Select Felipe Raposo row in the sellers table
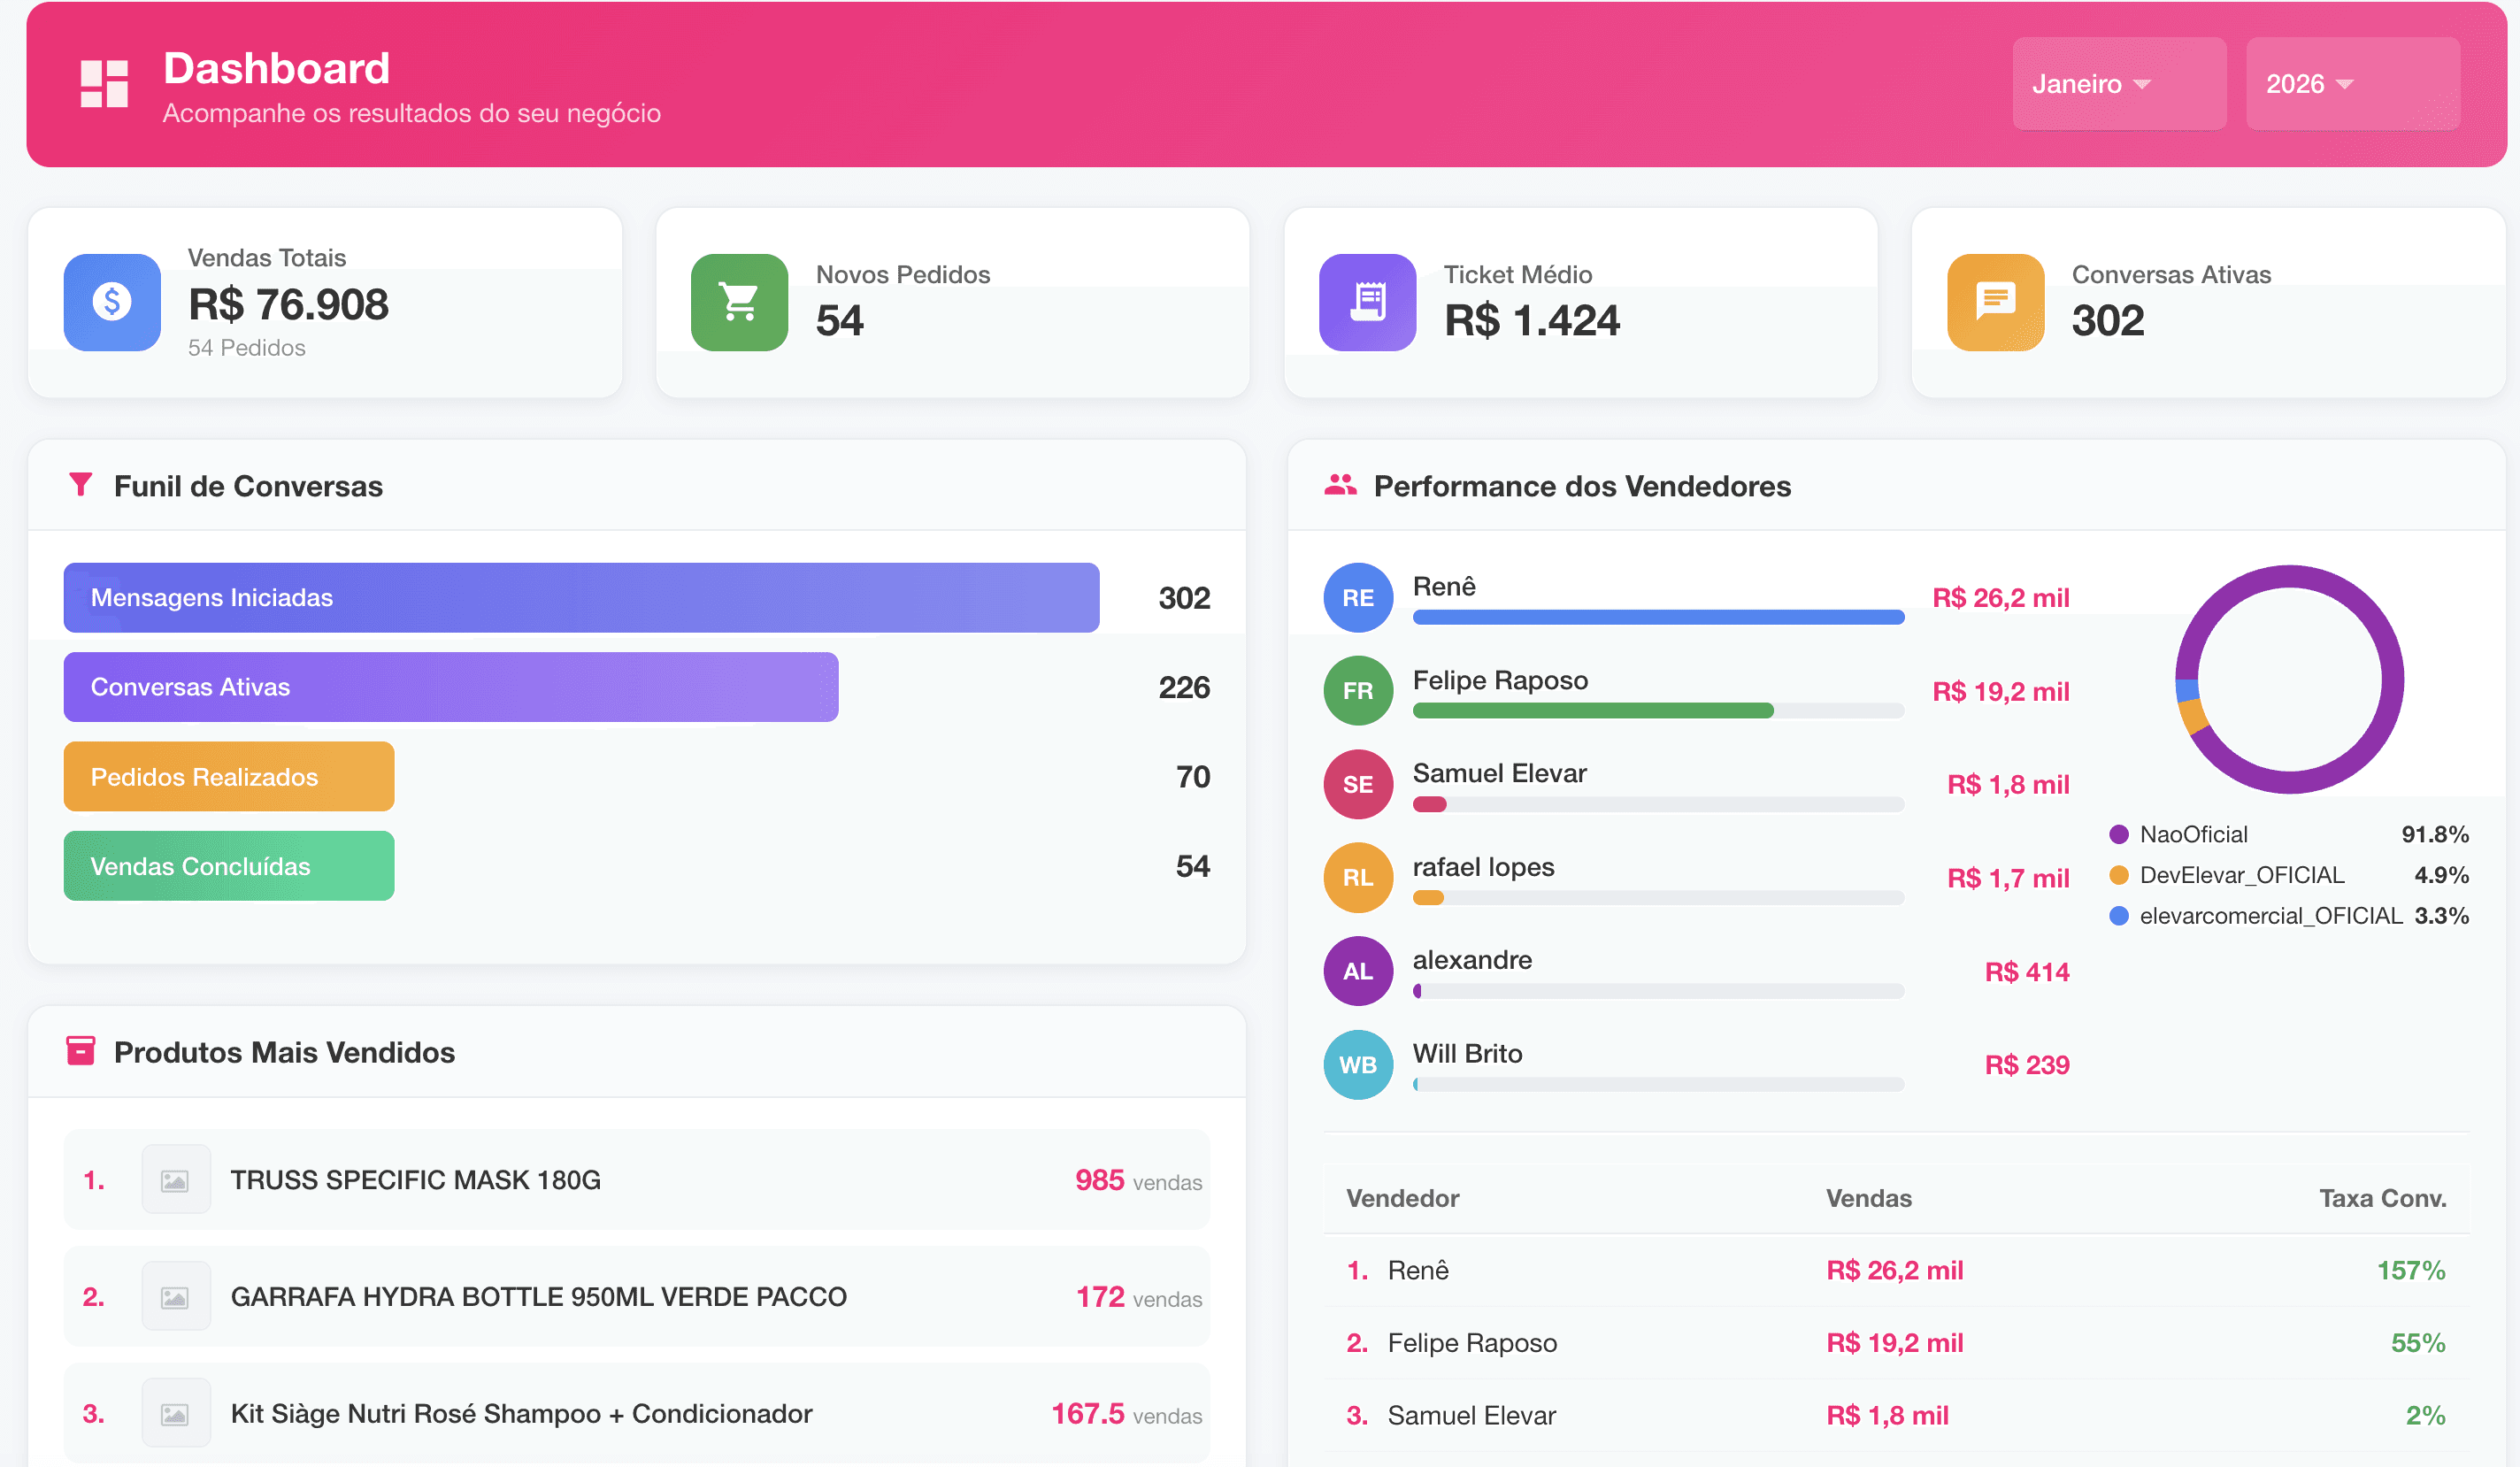The height and width of the screenshot is (1467, 2520). pyautogui.click(x=1472, y=1343)
